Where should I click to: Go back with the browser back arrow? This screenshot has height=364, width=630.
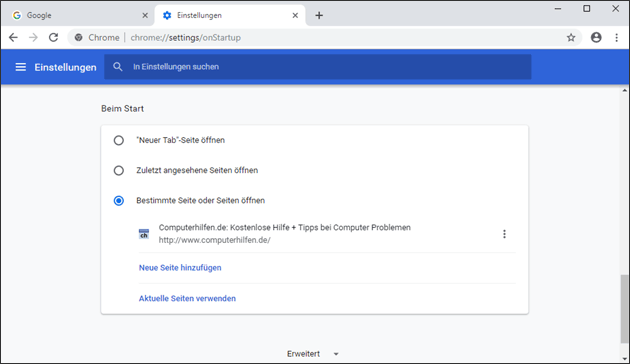(13, 37)
